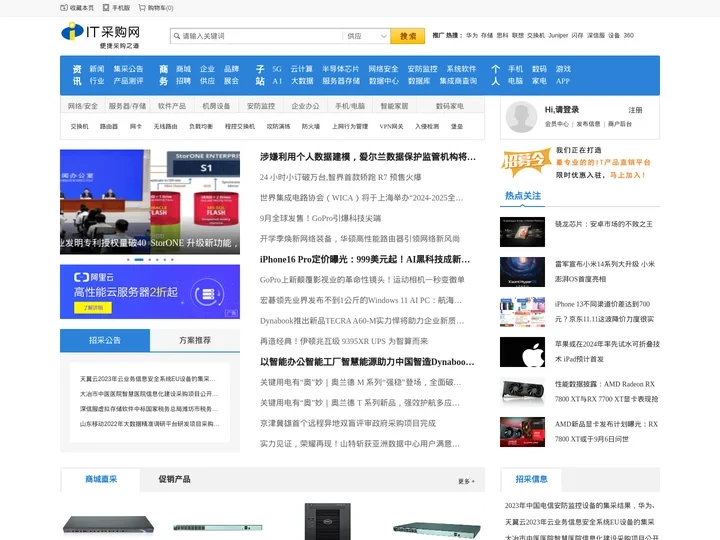
Task: Click the 热点关注 section heading
Action: [523, 196]
